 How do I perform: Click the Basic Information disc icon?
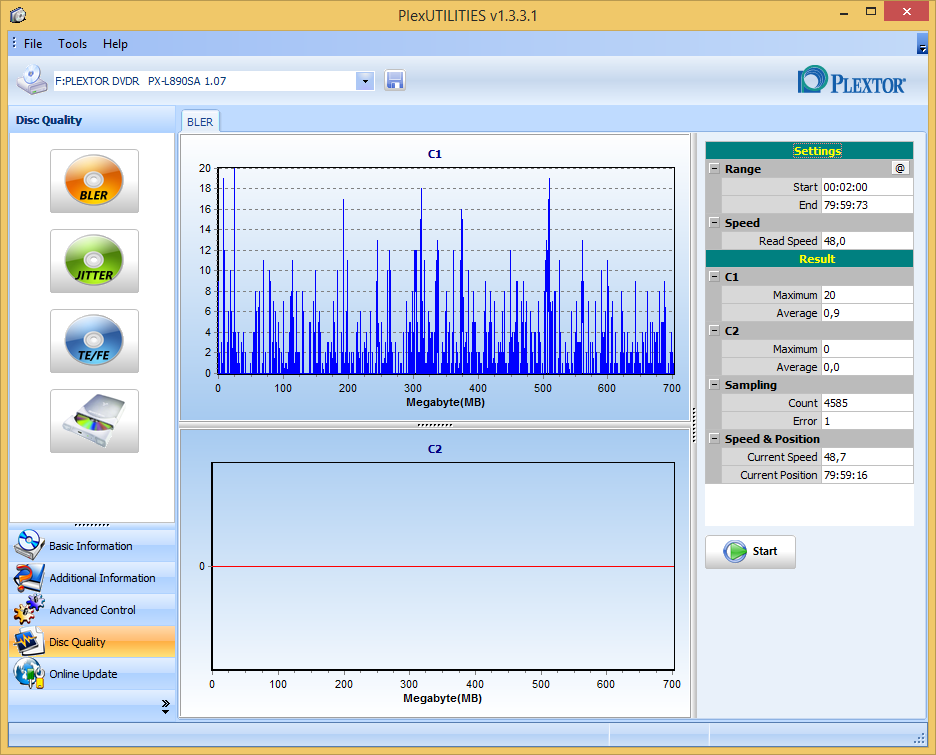tap(28, 544)
